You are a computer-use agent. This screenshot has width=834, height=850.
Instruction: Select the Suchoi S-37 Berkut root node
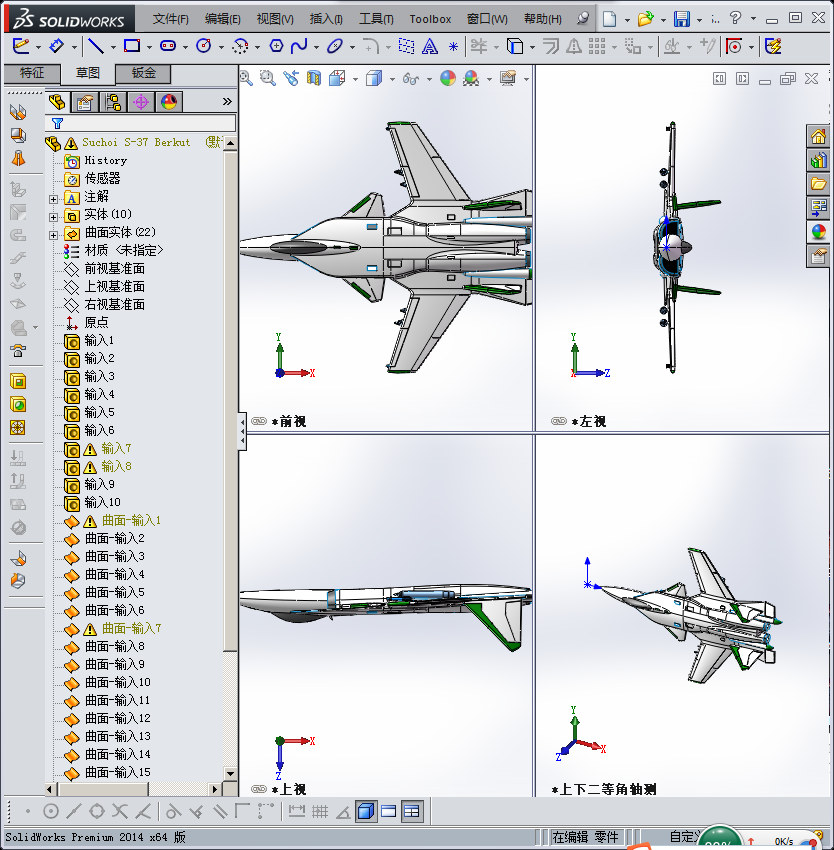coord(136,143)
